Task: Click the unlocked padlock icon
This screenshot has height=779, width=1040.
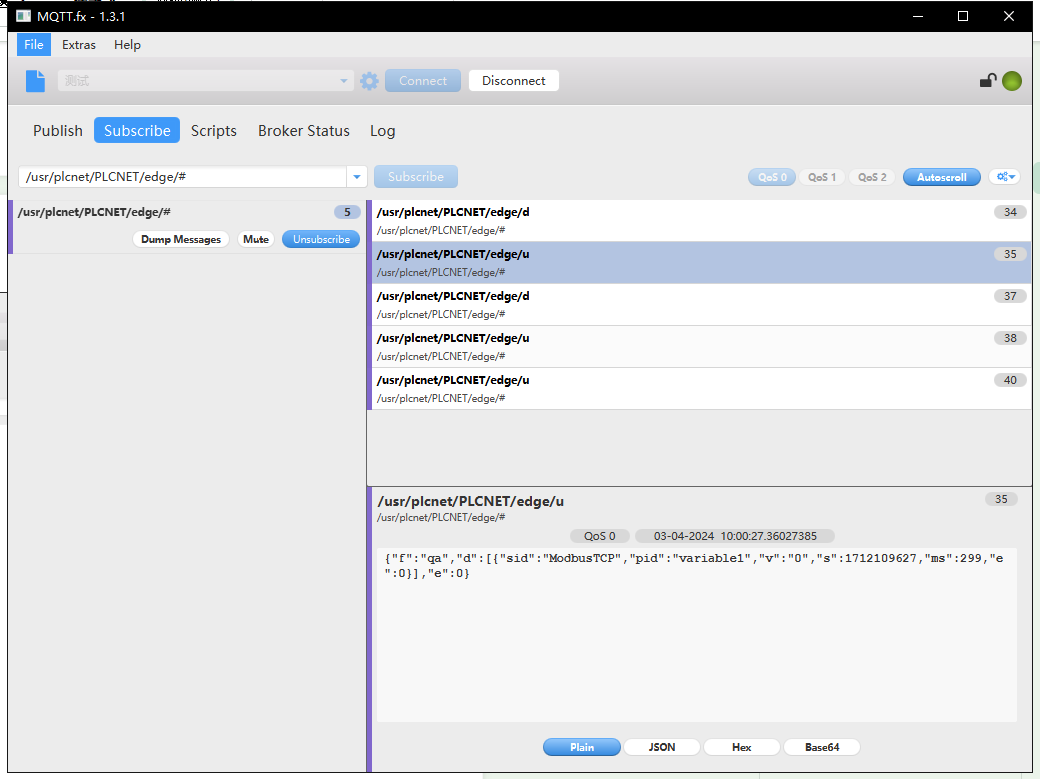Action: [x=987, y=81]
